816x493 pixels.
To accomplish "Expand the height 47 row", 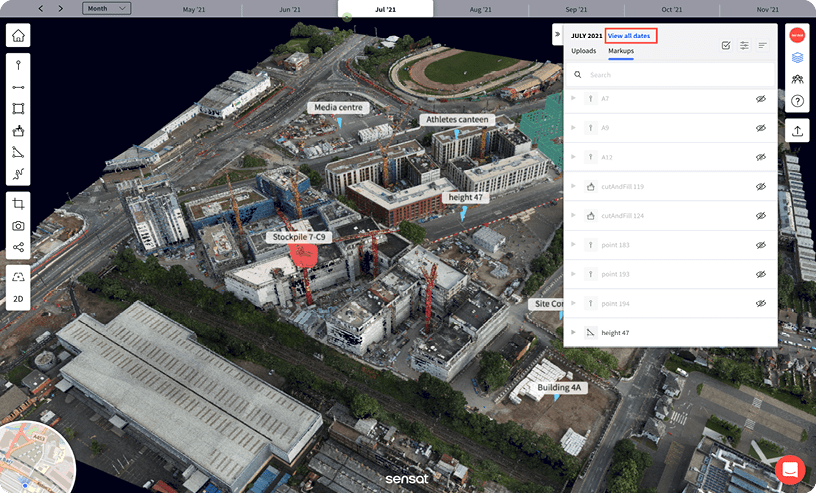I will coord(573,332).
